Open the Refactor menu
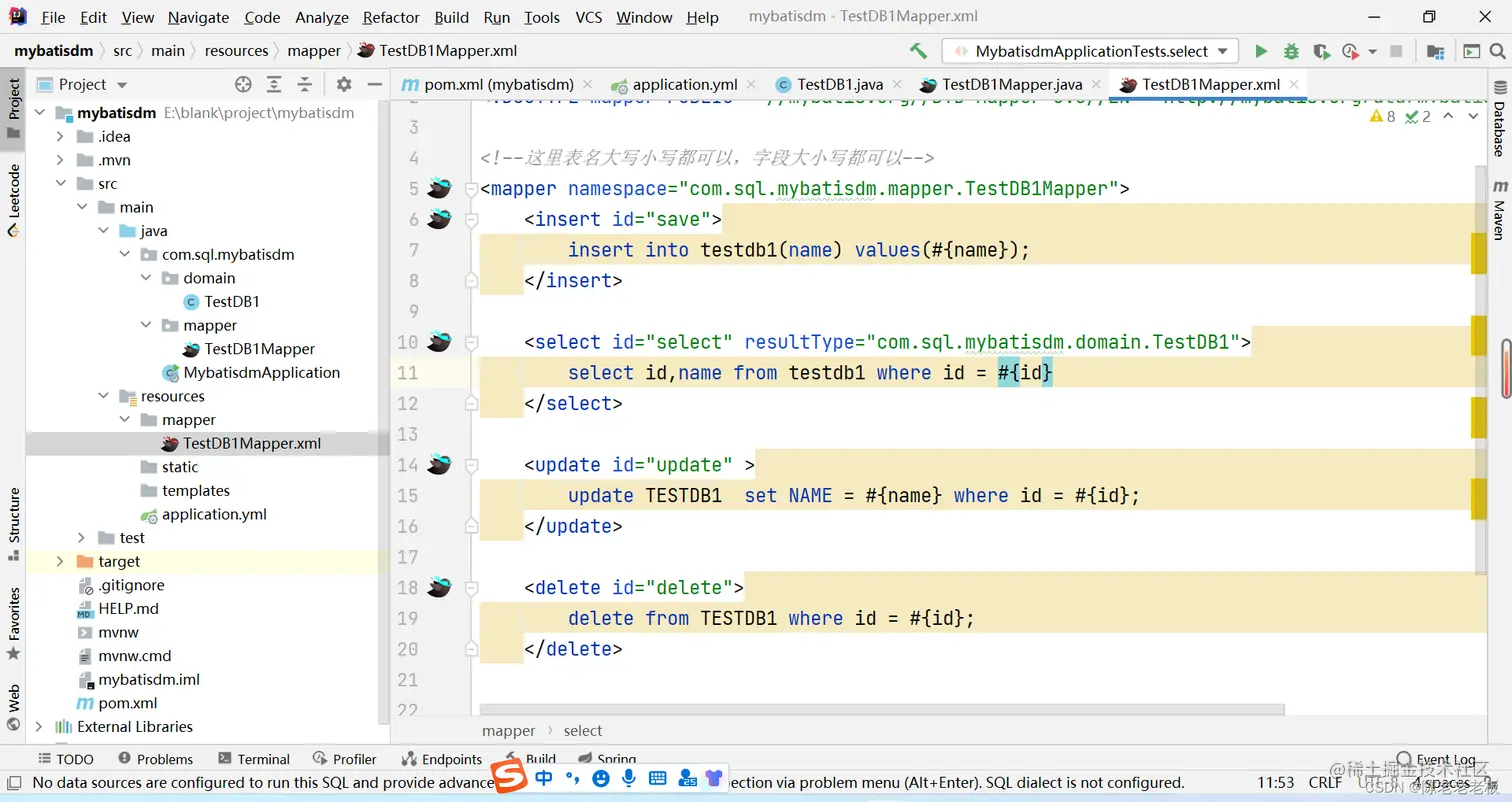This screenshot has width=1512, height=802. pos(391,17)
